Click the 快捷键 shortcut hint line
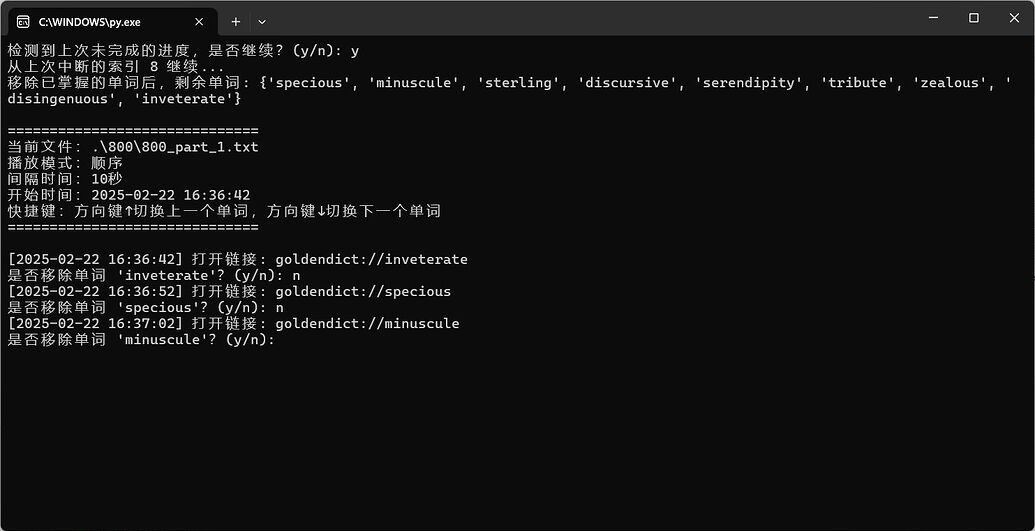This screenshot has height=531, width=1035. point(224,211)
